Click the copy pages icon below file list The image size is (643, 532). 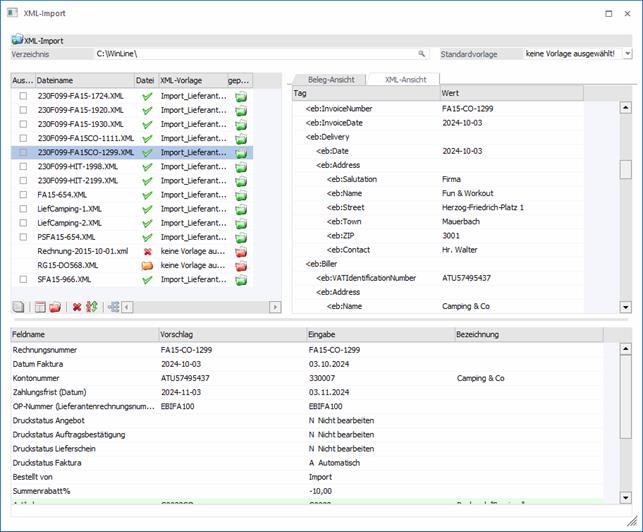click(x=19, y=306)
